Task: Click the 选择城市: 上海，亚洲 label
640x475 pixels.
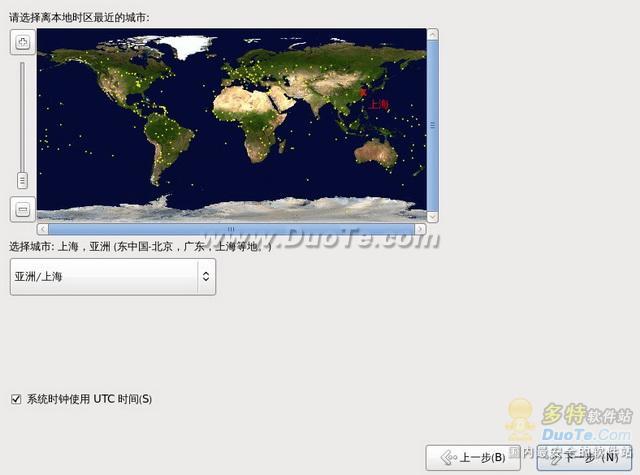Action: click(140, 246)
